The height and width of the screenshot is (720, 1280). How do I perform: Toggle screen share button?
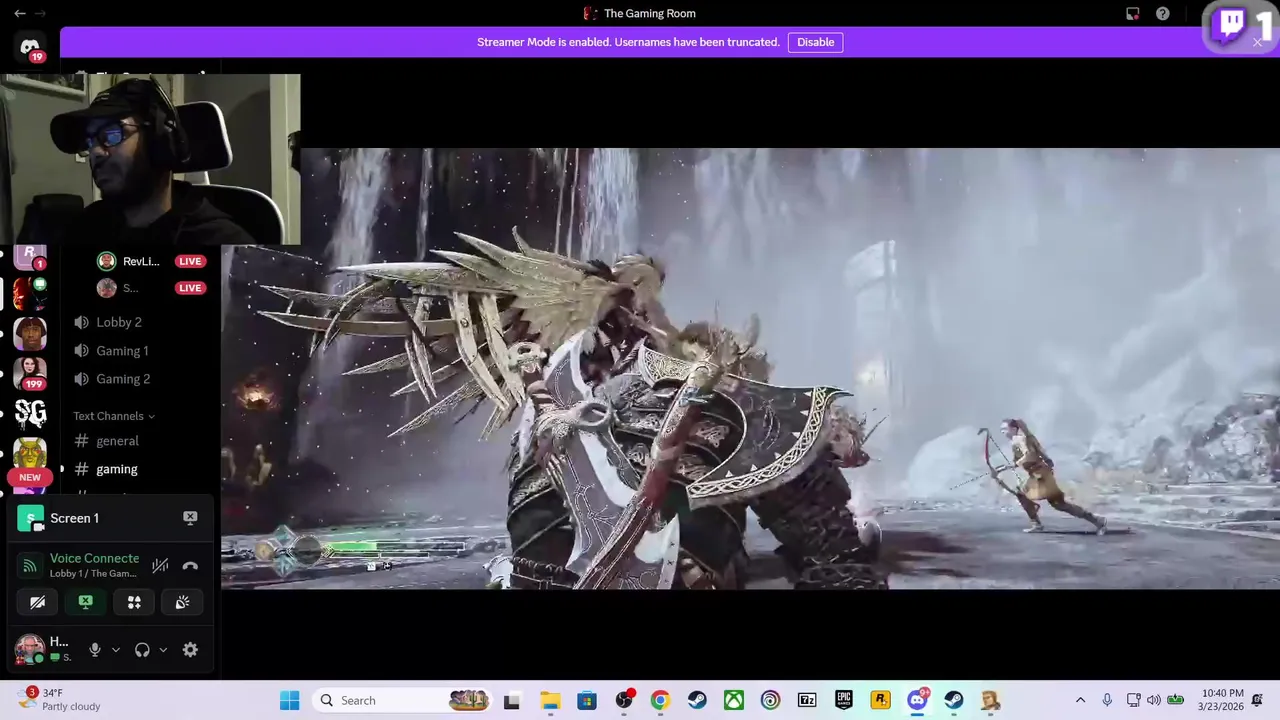pyautogui.click(x=86, y=602)
